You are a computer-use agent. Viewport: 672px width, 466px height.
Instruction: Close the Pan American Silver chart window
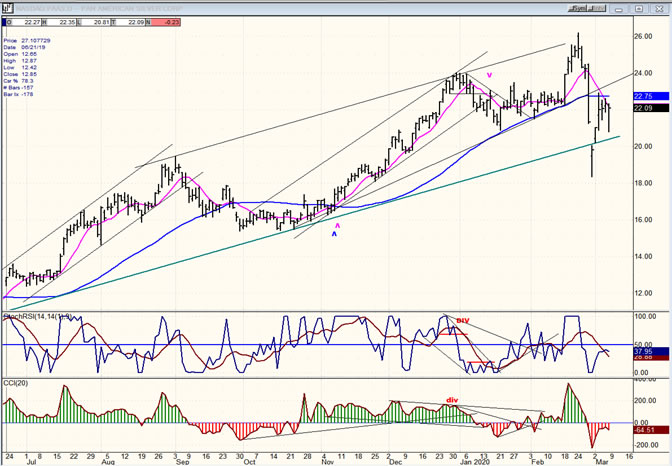click(x=659, y=6)
